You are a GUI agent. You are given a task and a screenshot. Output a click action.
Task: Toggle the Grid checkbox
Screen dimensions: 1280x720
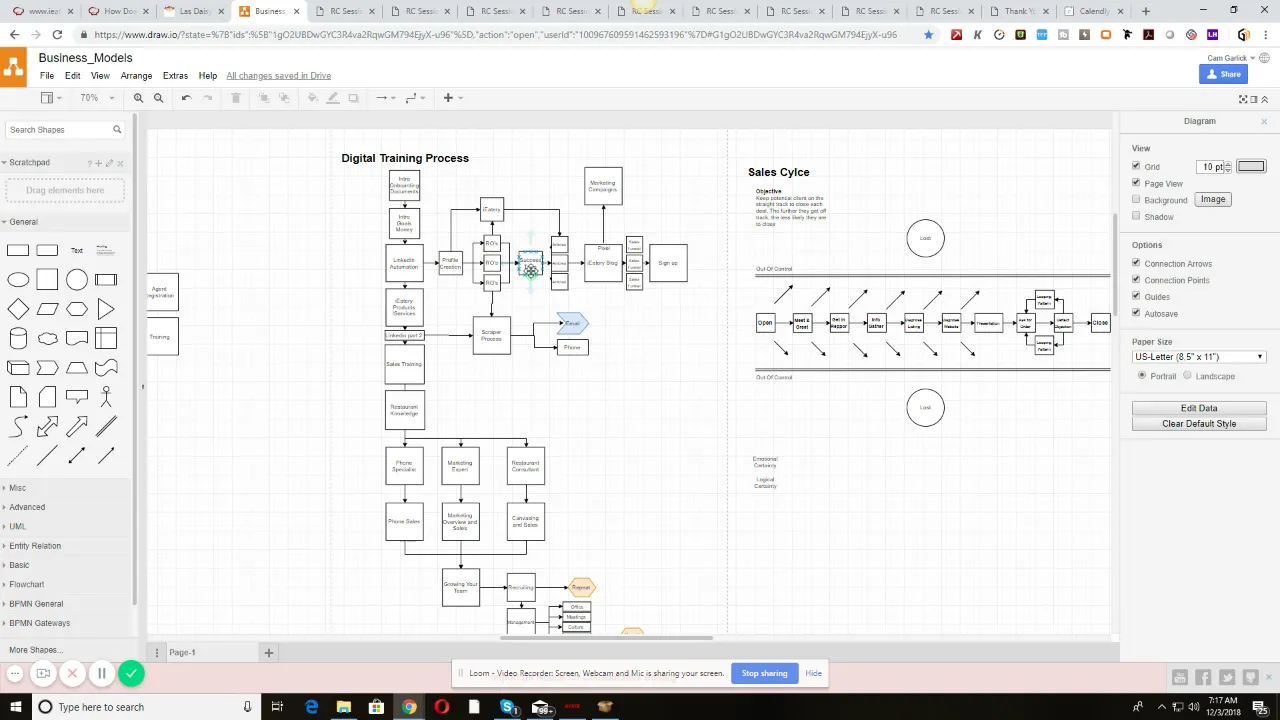coord(1136,166)
